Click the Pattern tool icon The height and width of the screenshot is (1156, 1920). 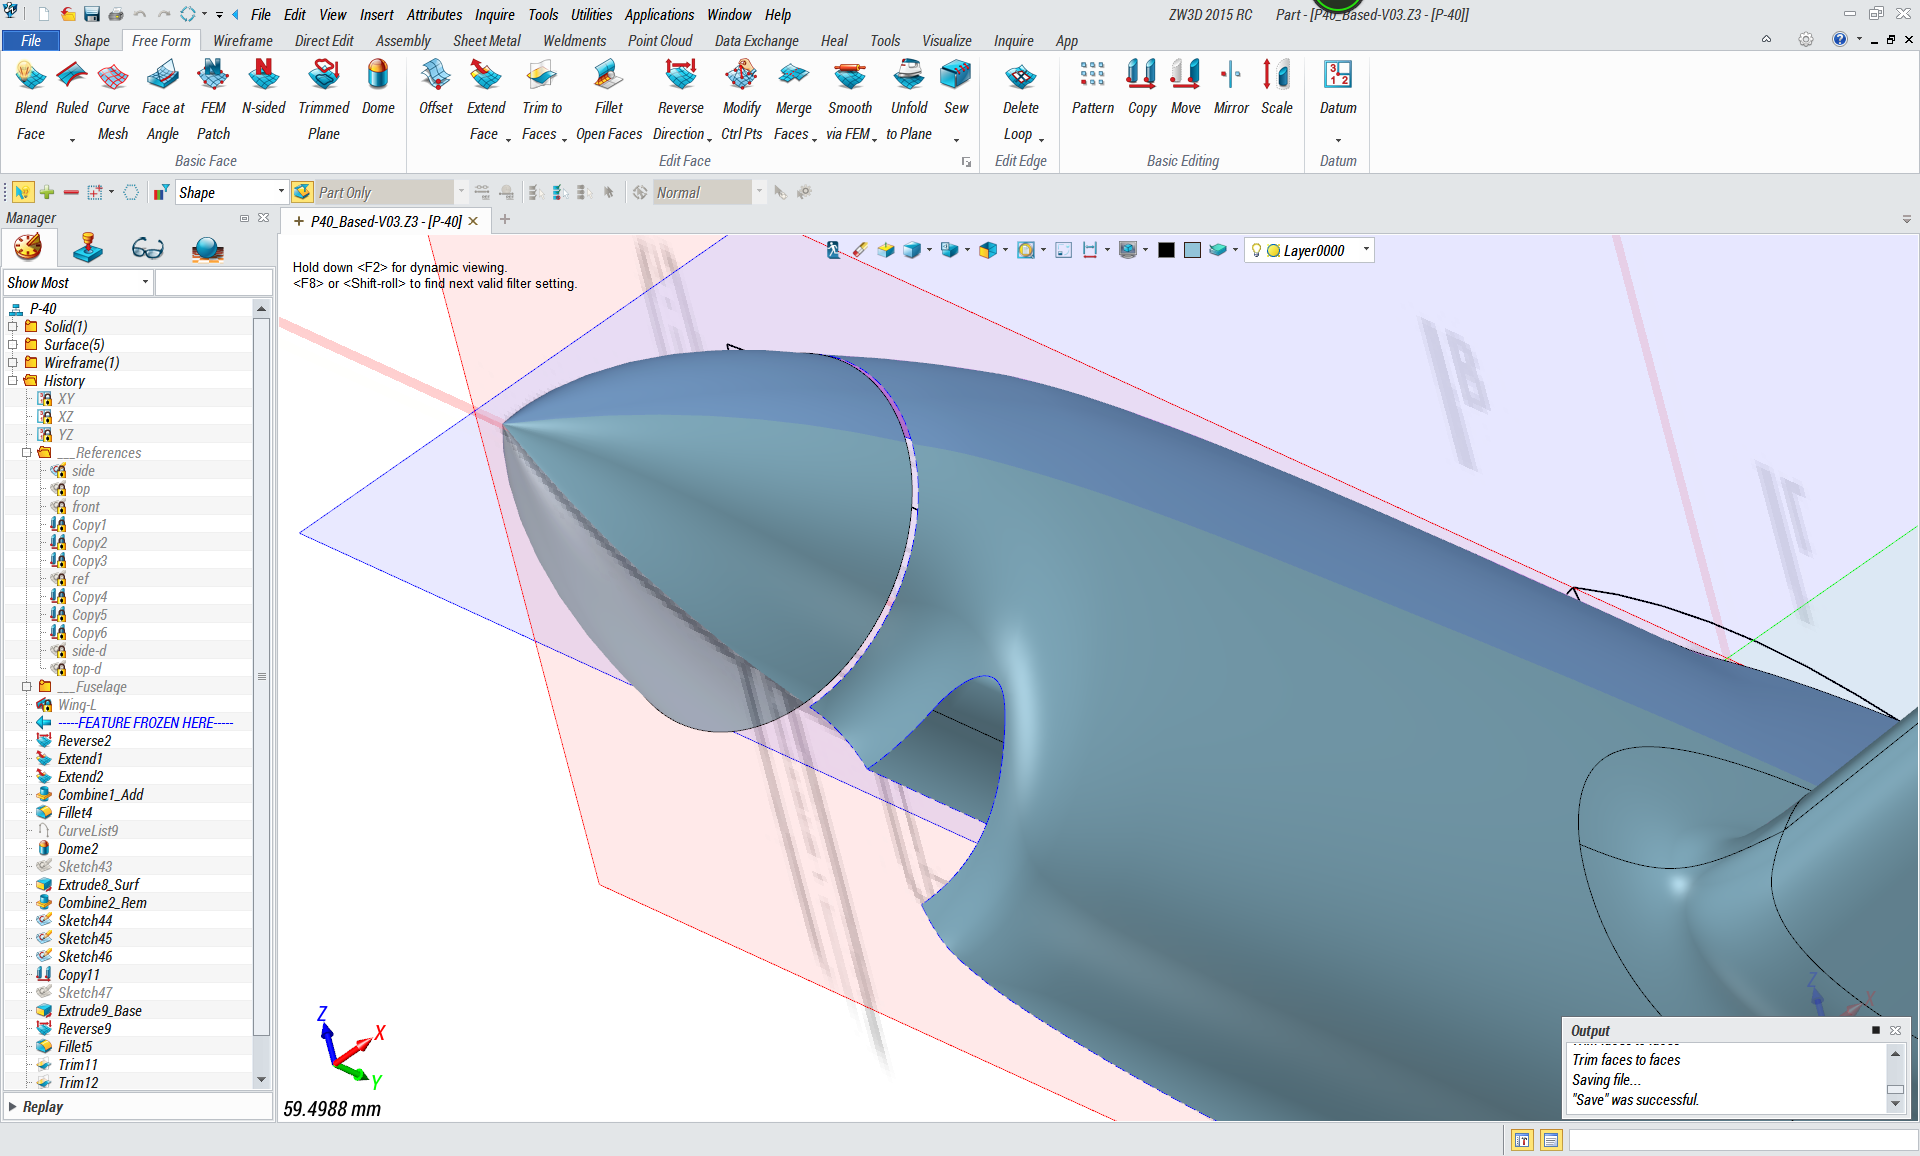pyautogui.click(x=1092, y=76)
